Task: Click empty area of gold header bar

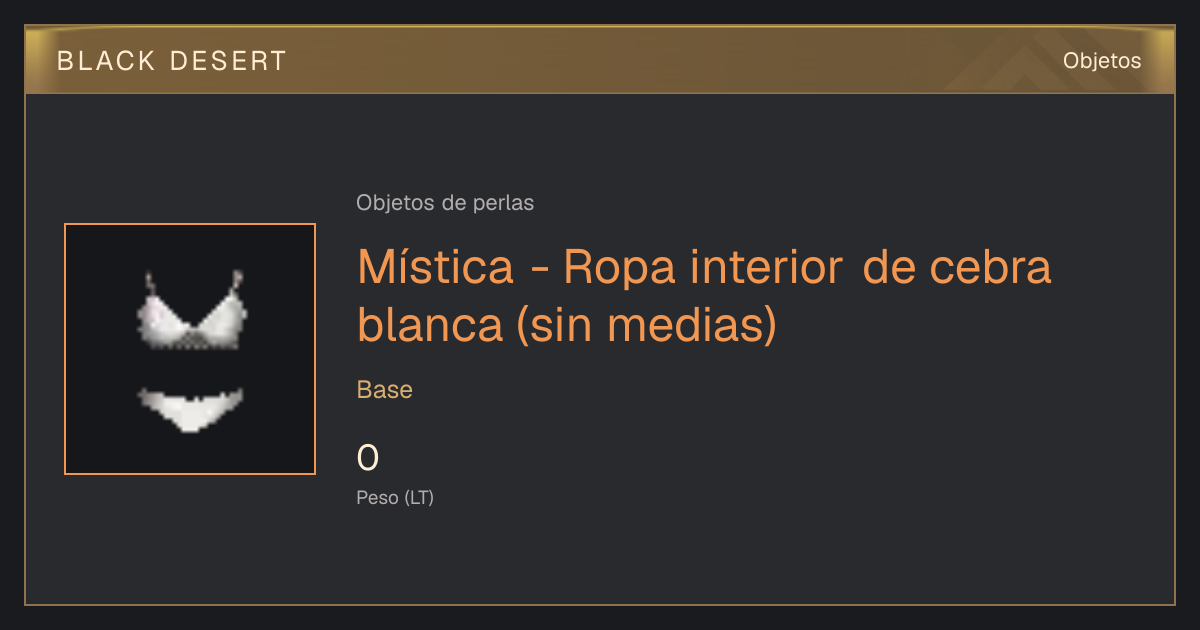Action: tap(650, 60)
